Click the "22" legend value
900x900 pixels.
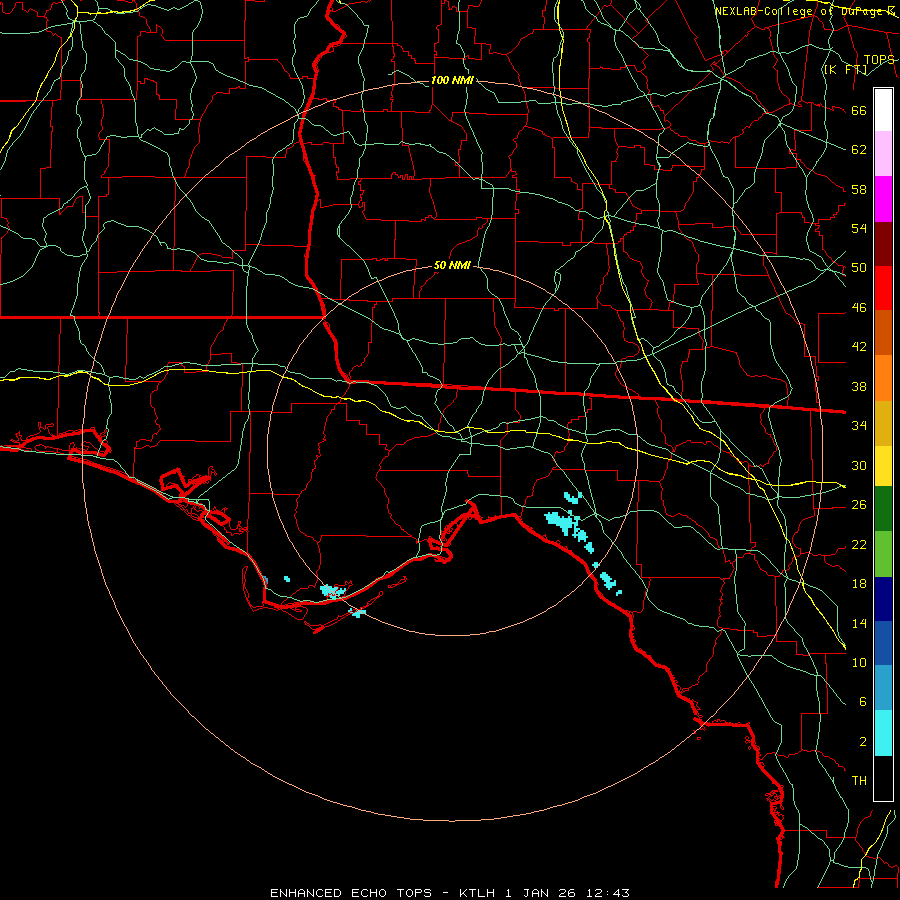[859, 544]
